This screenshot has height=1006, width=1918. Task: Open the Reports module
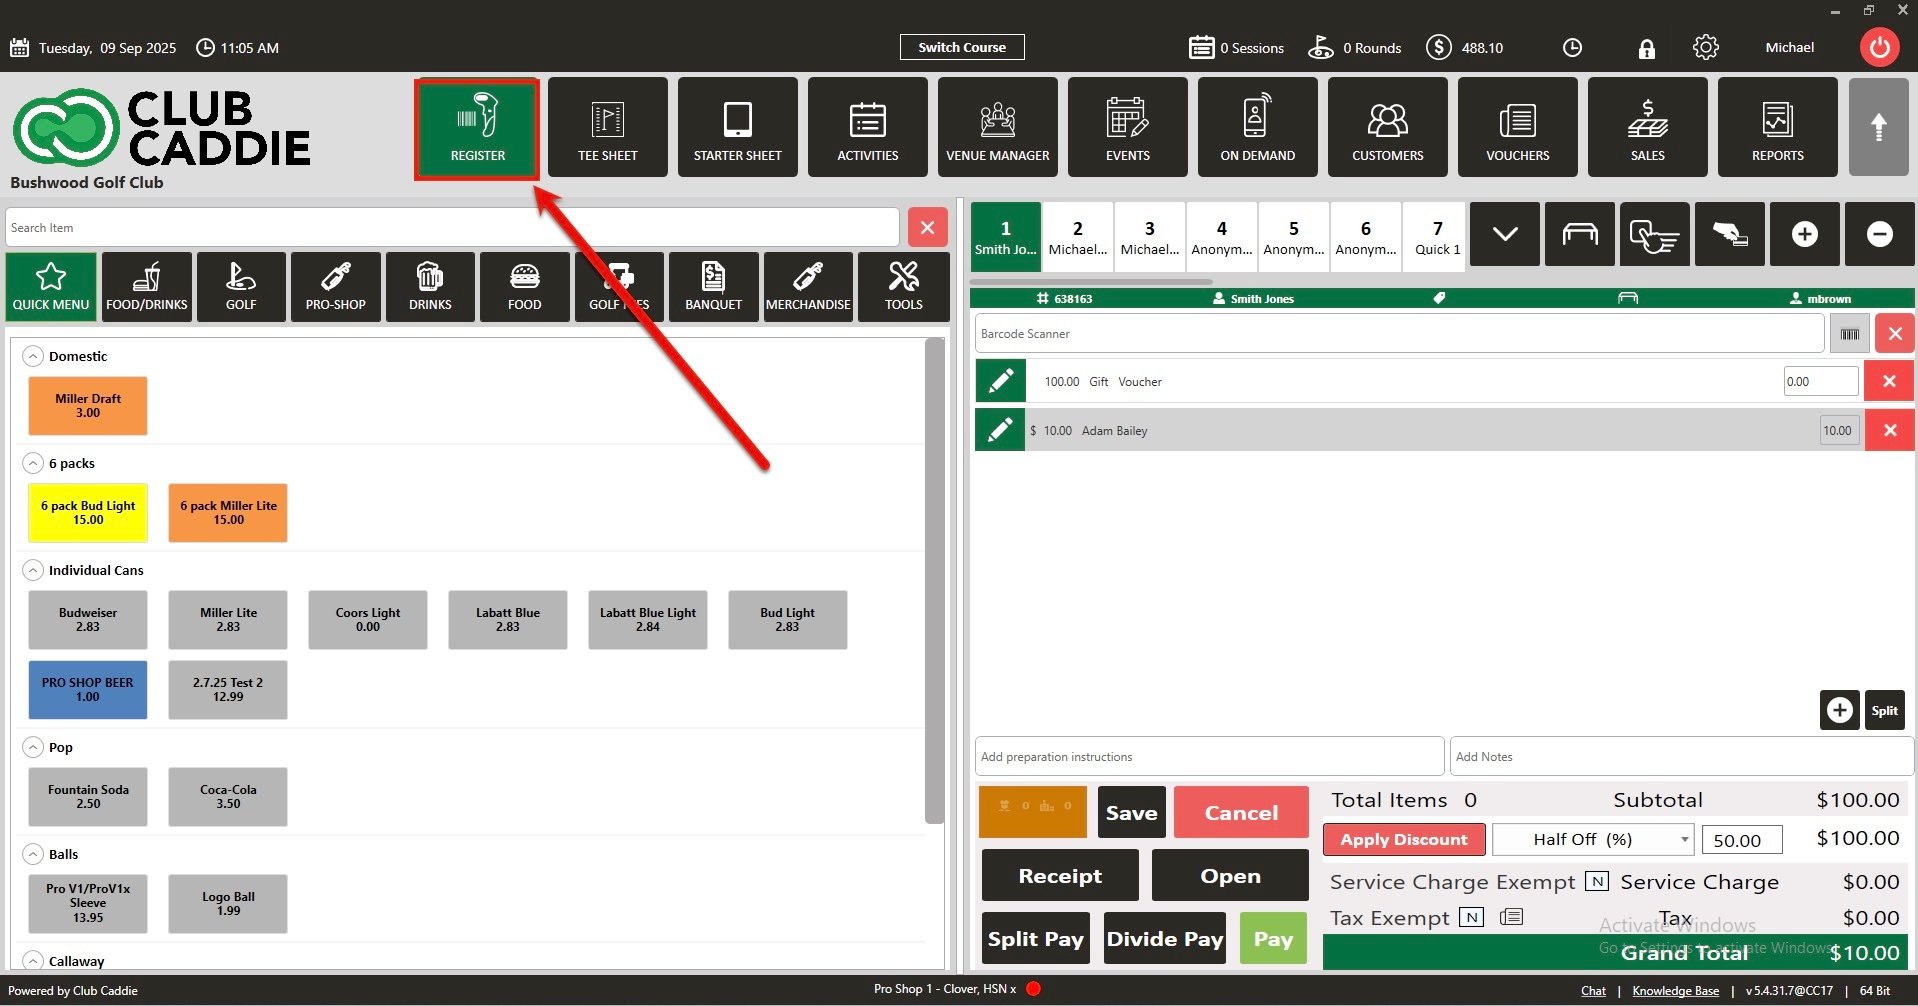[x=1777, y=127]
